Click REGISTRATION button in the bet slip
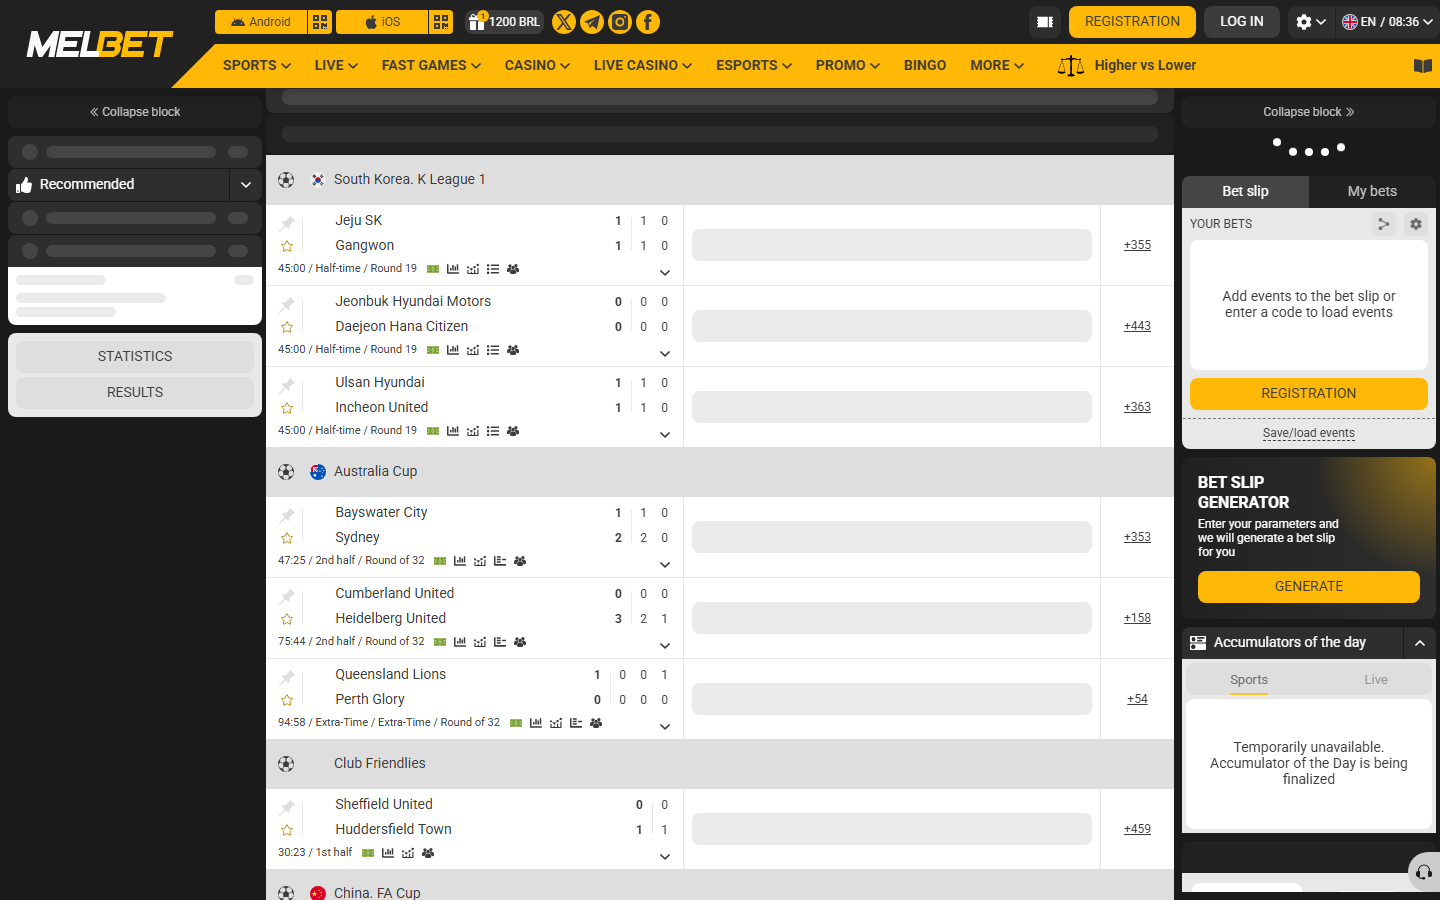1440x900 pixels. pyautogui.click(x=1308, y=394)
